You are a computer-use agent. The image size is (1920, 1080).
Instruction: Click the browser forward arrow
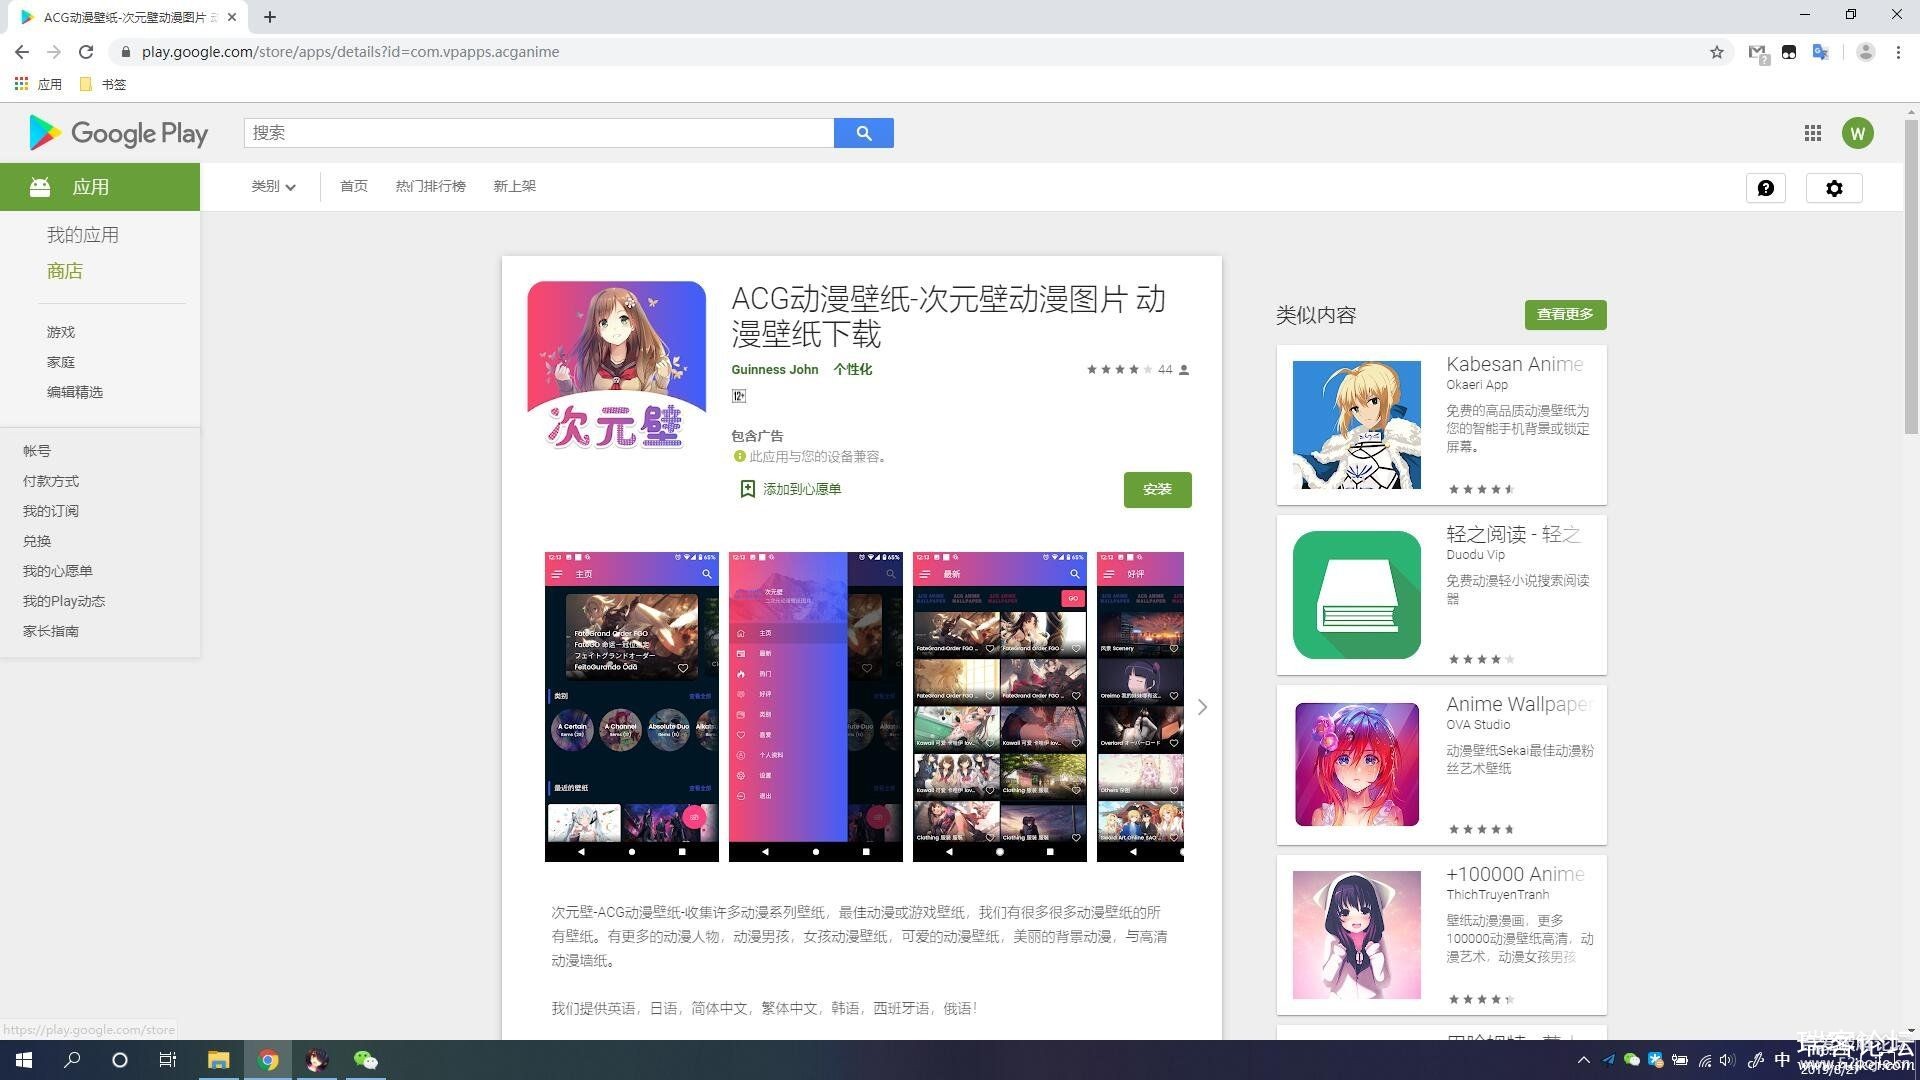pos(54,52)
